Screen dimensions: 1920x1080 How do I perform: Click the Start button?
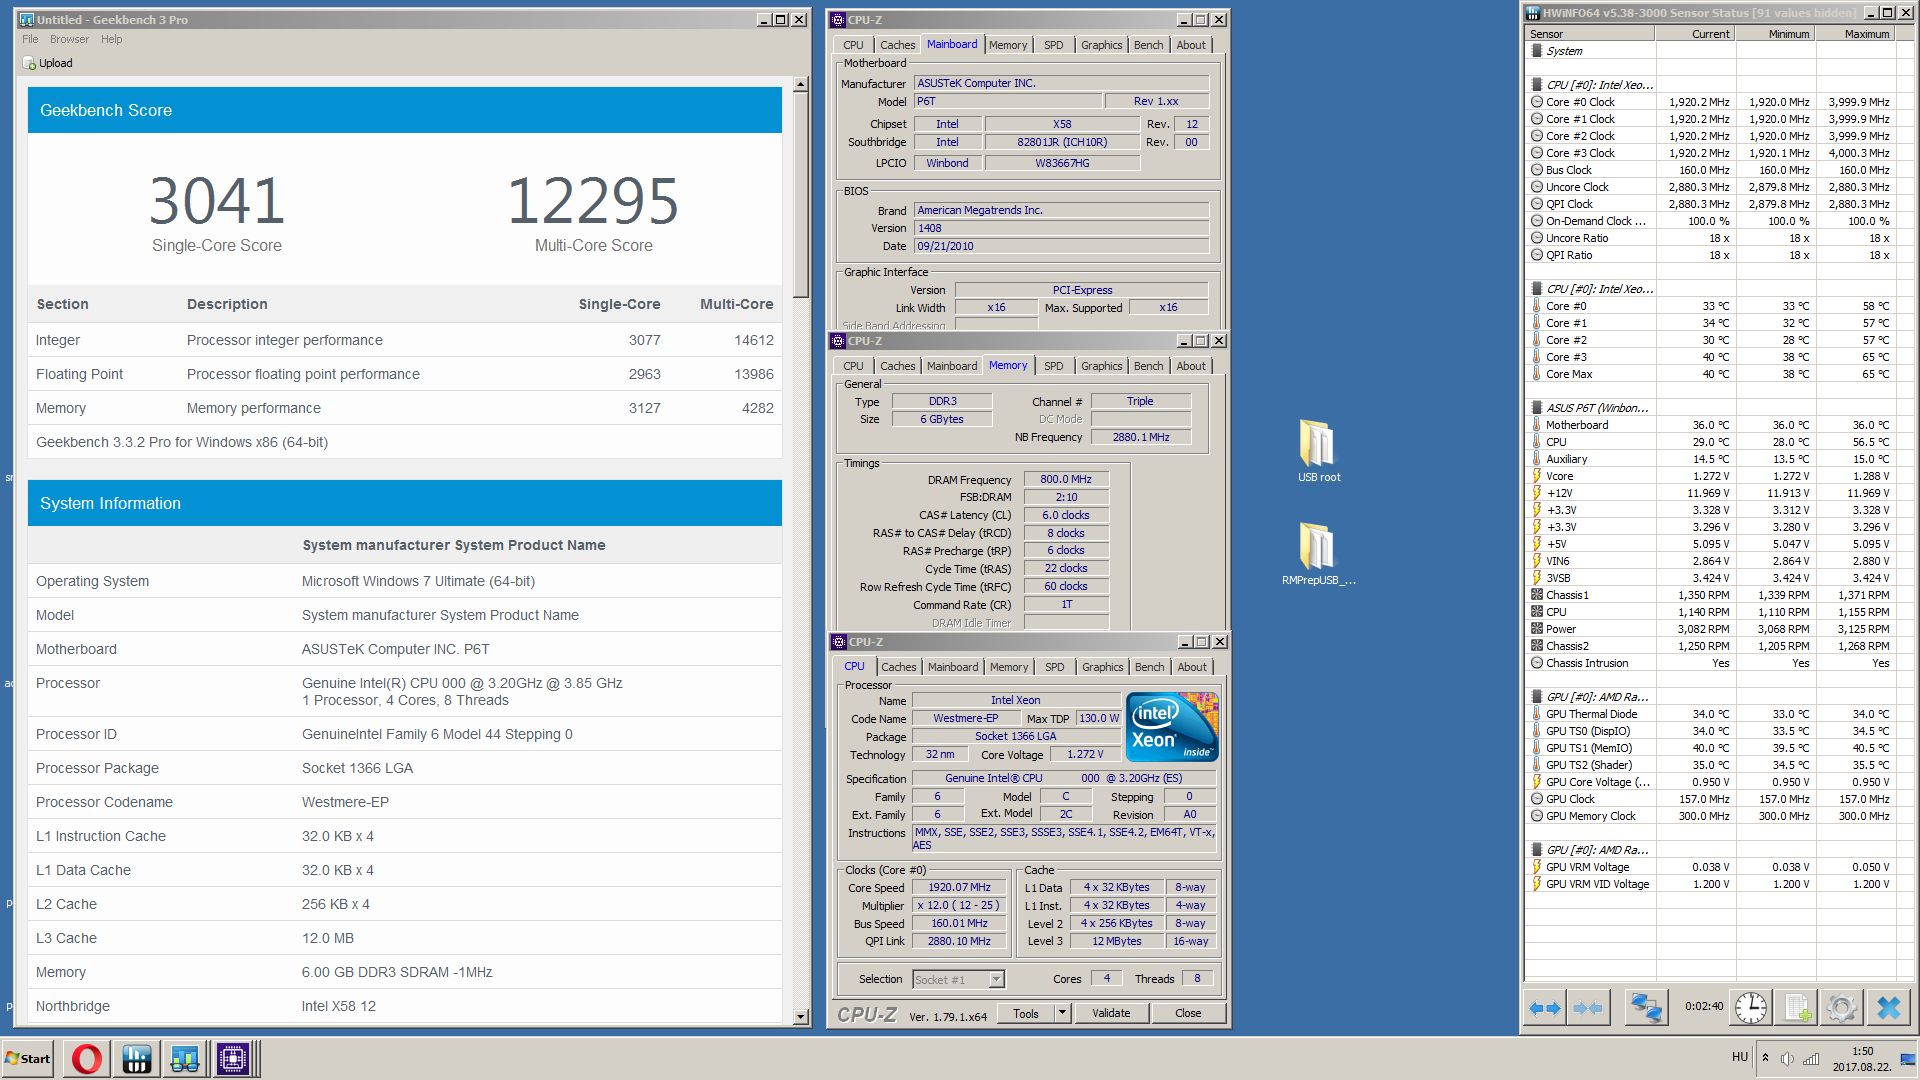tap(28, 1059)
